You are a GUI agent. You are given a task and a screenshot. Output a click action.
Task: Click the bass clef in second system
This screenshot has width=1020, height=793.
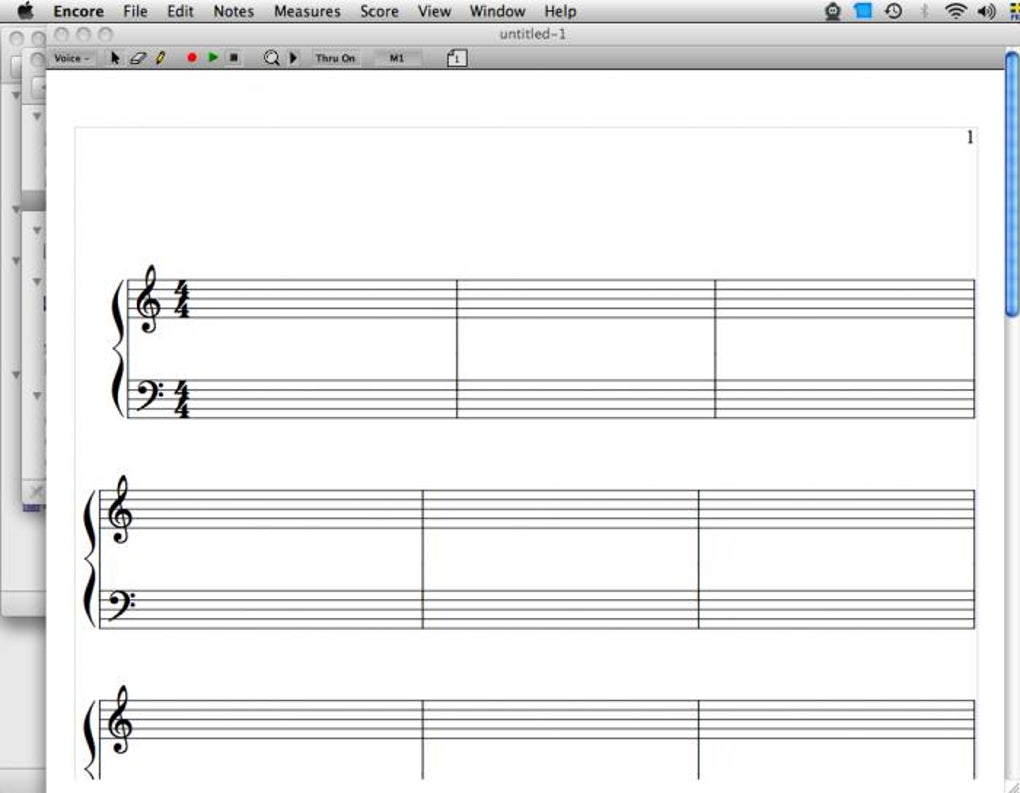pyautogui.click(x=122, y=605)
